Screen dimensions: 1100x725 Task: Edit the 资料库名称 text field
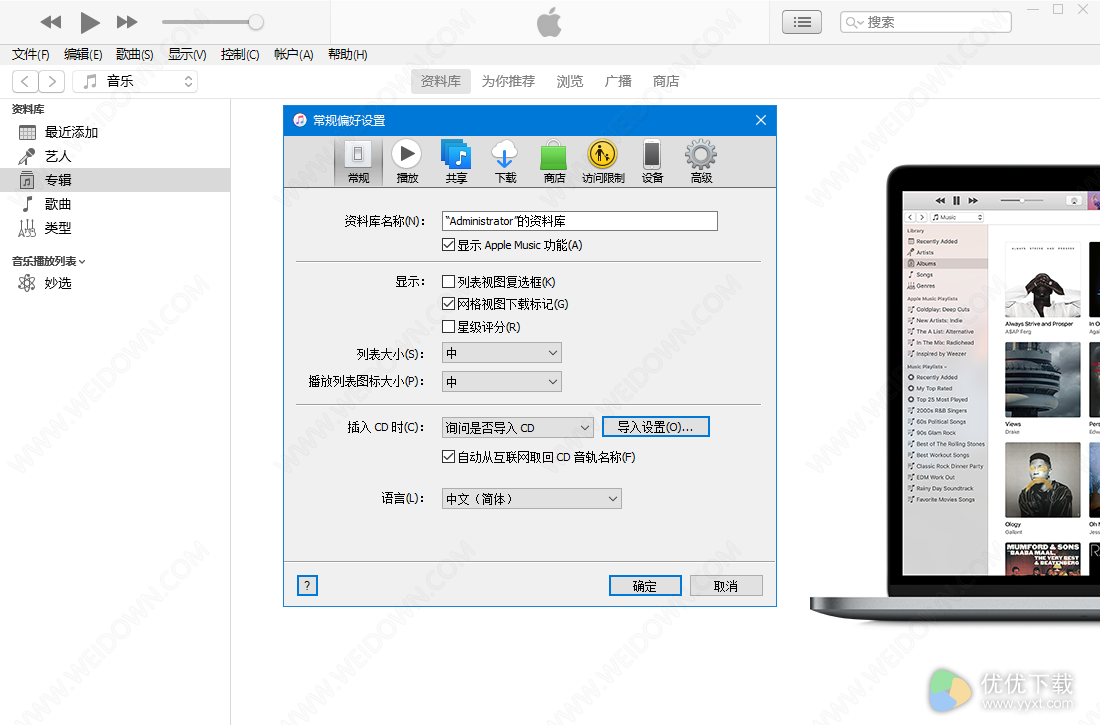click(x=579, y=221)
